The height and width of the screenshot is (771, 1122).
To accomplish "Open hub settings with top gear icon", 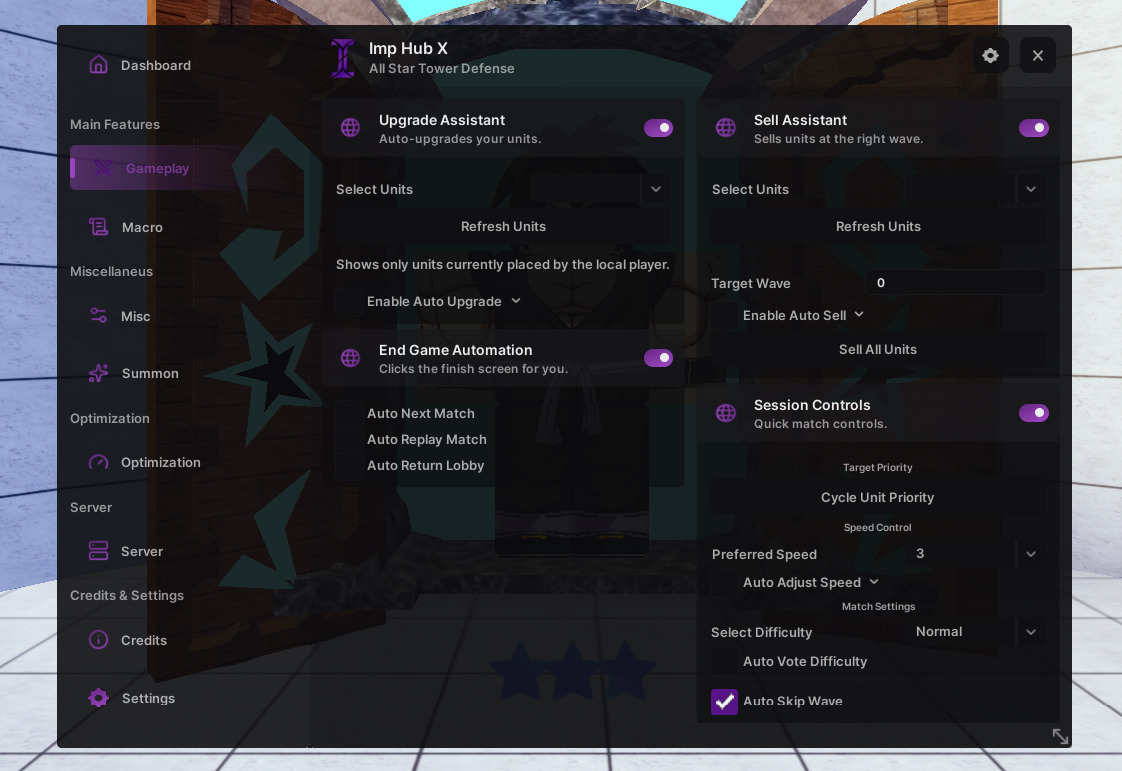I will (x=990, y=55).
